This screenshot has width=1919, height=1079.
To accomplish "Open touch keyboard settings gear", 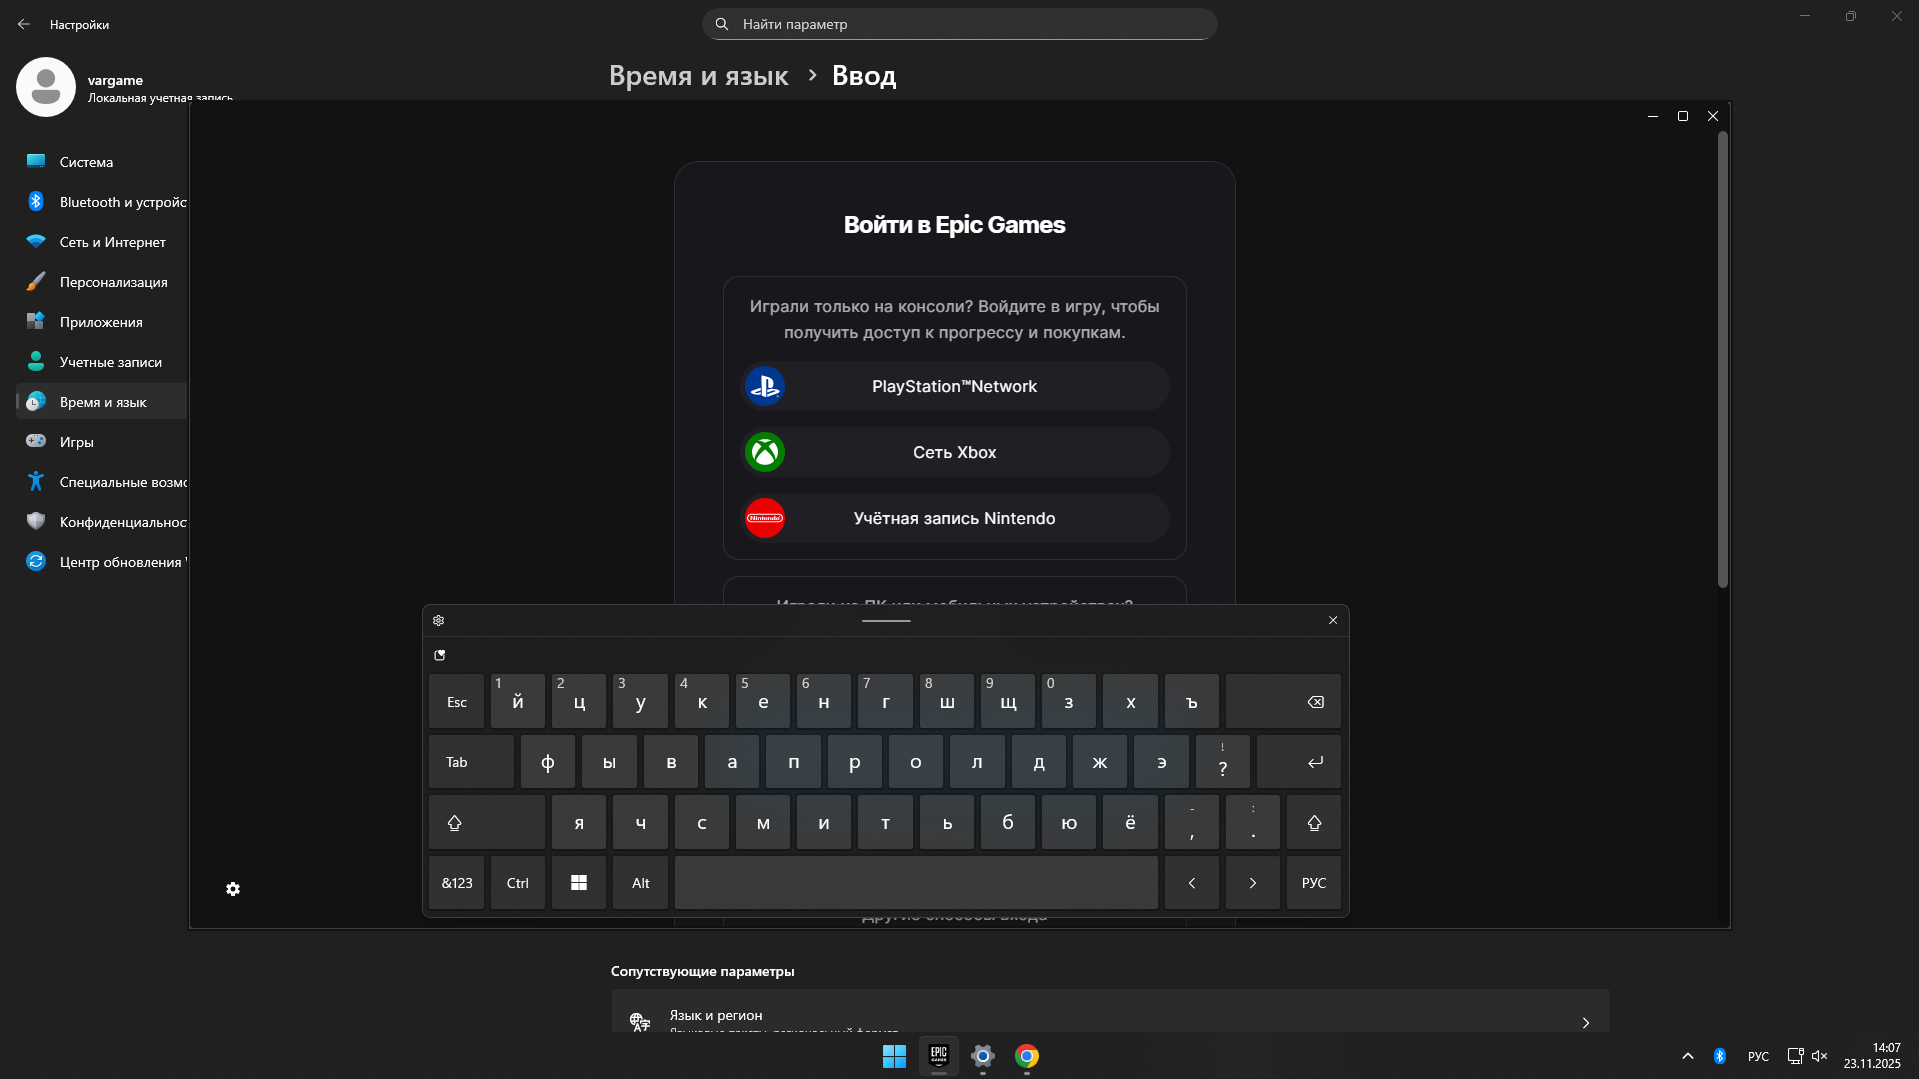I will 438,620.
